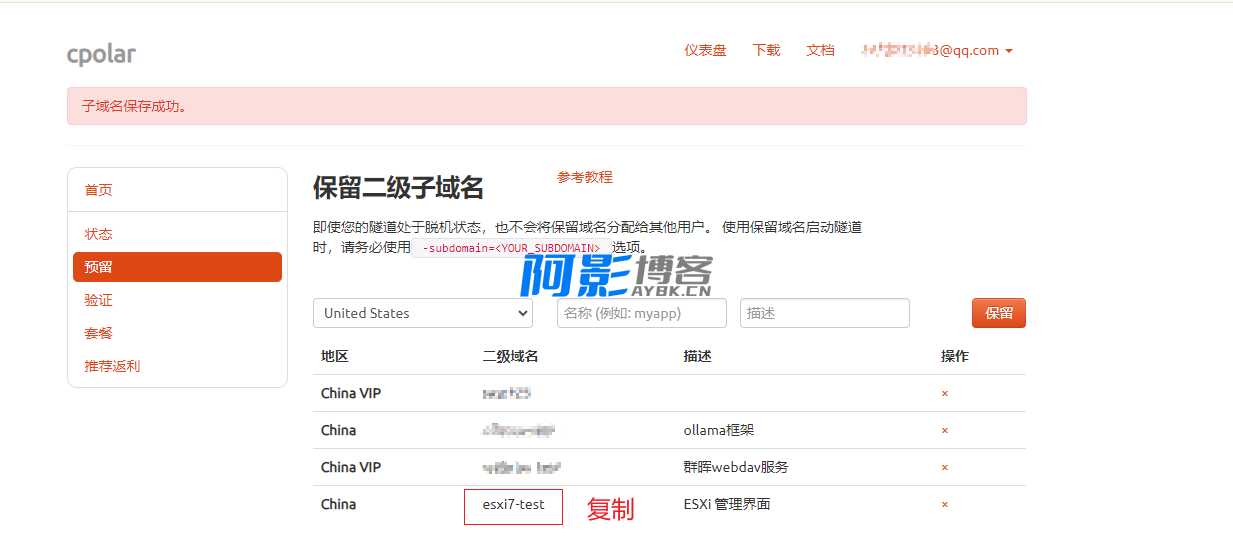Screen dimensions: 1233x551
Task: Delete the first China VIP subdomain
Action: click(944, 394)
